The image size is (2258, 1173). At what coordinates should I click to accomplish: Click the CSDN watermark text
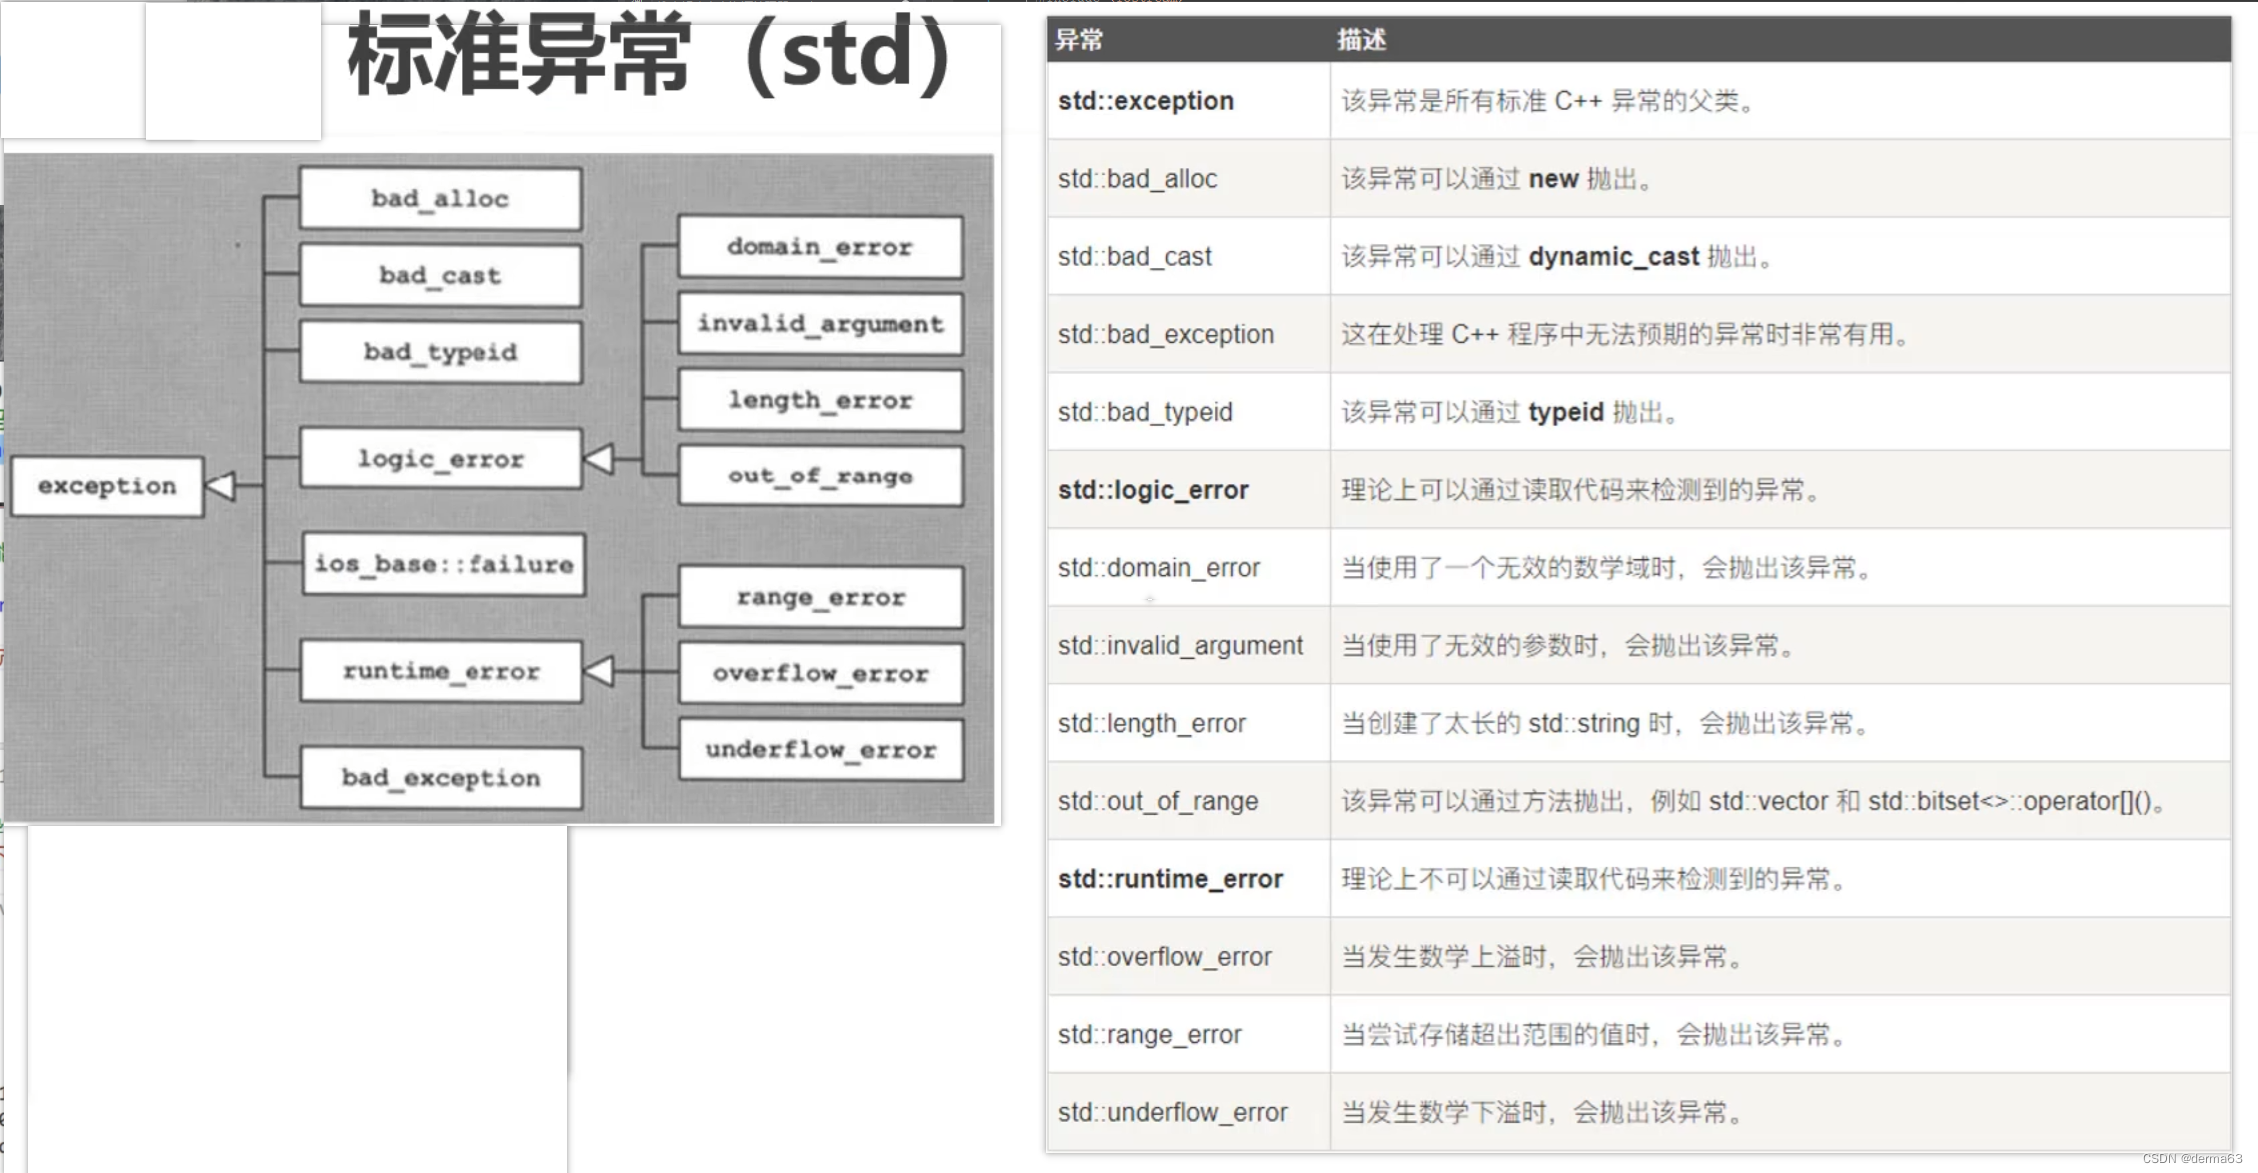(2192, 1159)
